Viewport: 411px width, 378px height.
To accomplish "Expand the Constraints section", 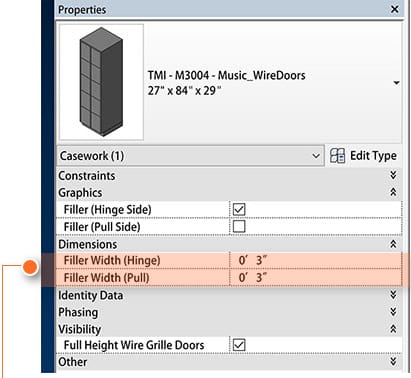I will pyautogui.click(x=393, y=175).
